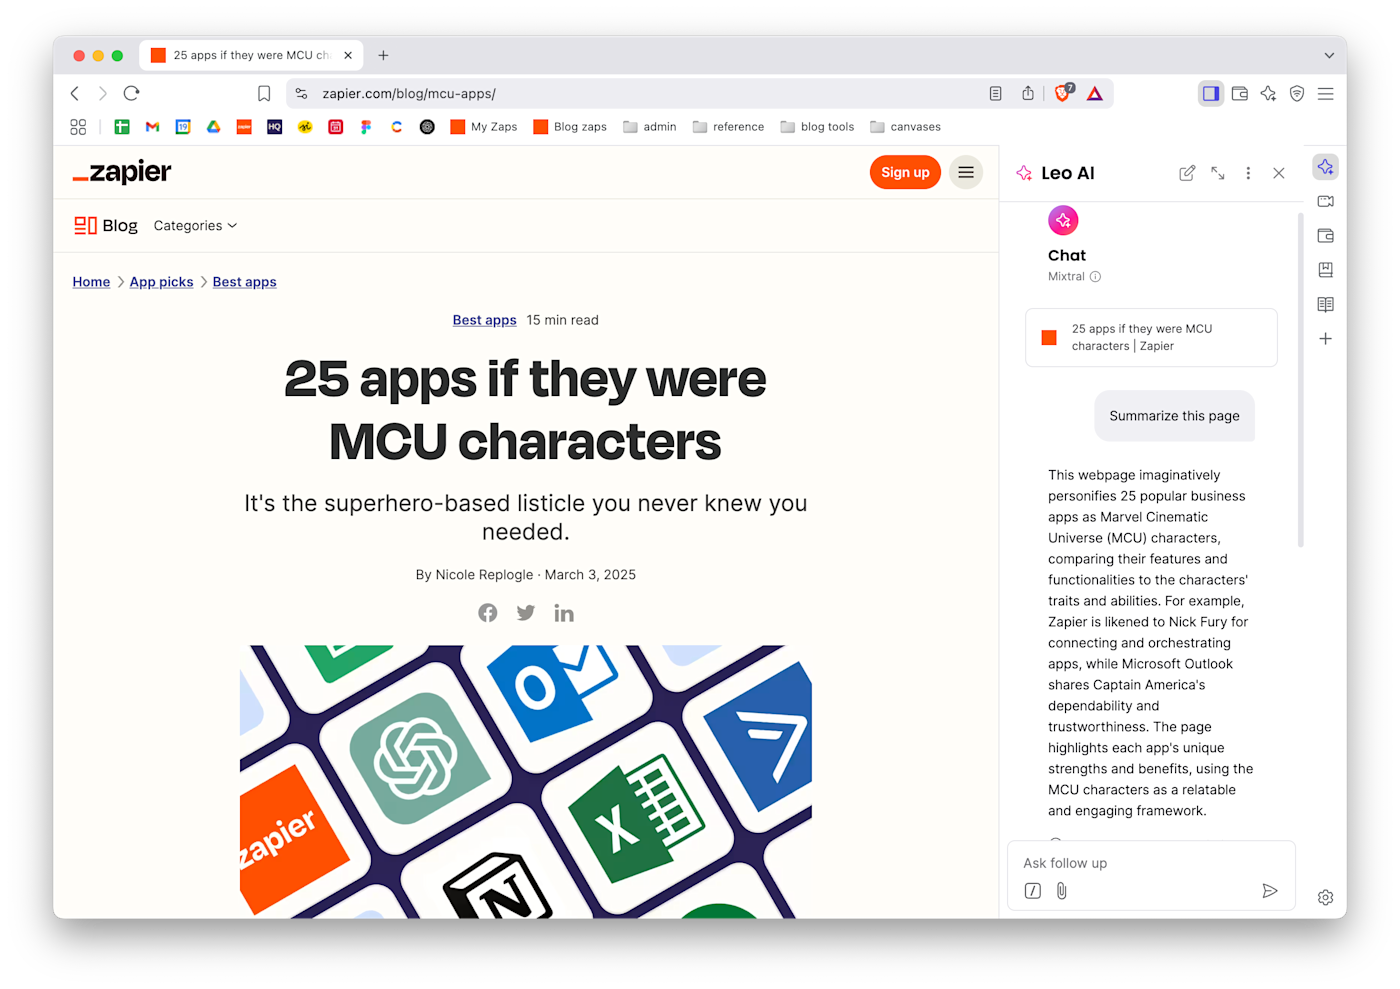Image resolution: width=1400 pixels, height=989 pixels.
Task: Open Leo AI from the toolbar
Action: (1268, 93)
